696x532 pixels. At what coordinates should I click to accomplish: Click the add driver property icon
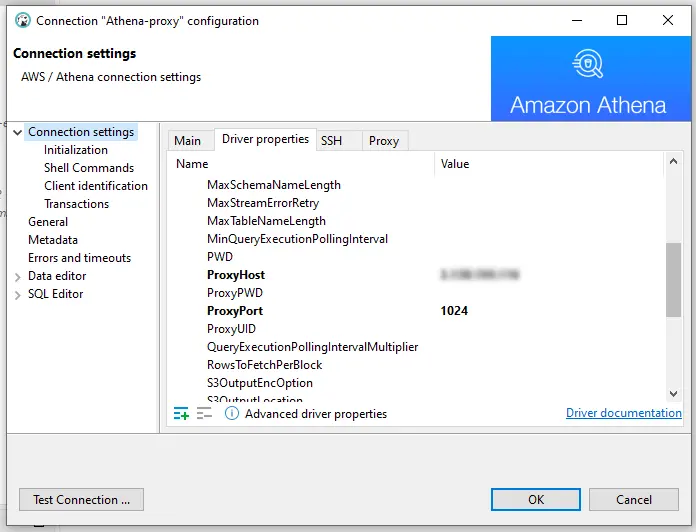pyautogui.click(x=181, y=414)
